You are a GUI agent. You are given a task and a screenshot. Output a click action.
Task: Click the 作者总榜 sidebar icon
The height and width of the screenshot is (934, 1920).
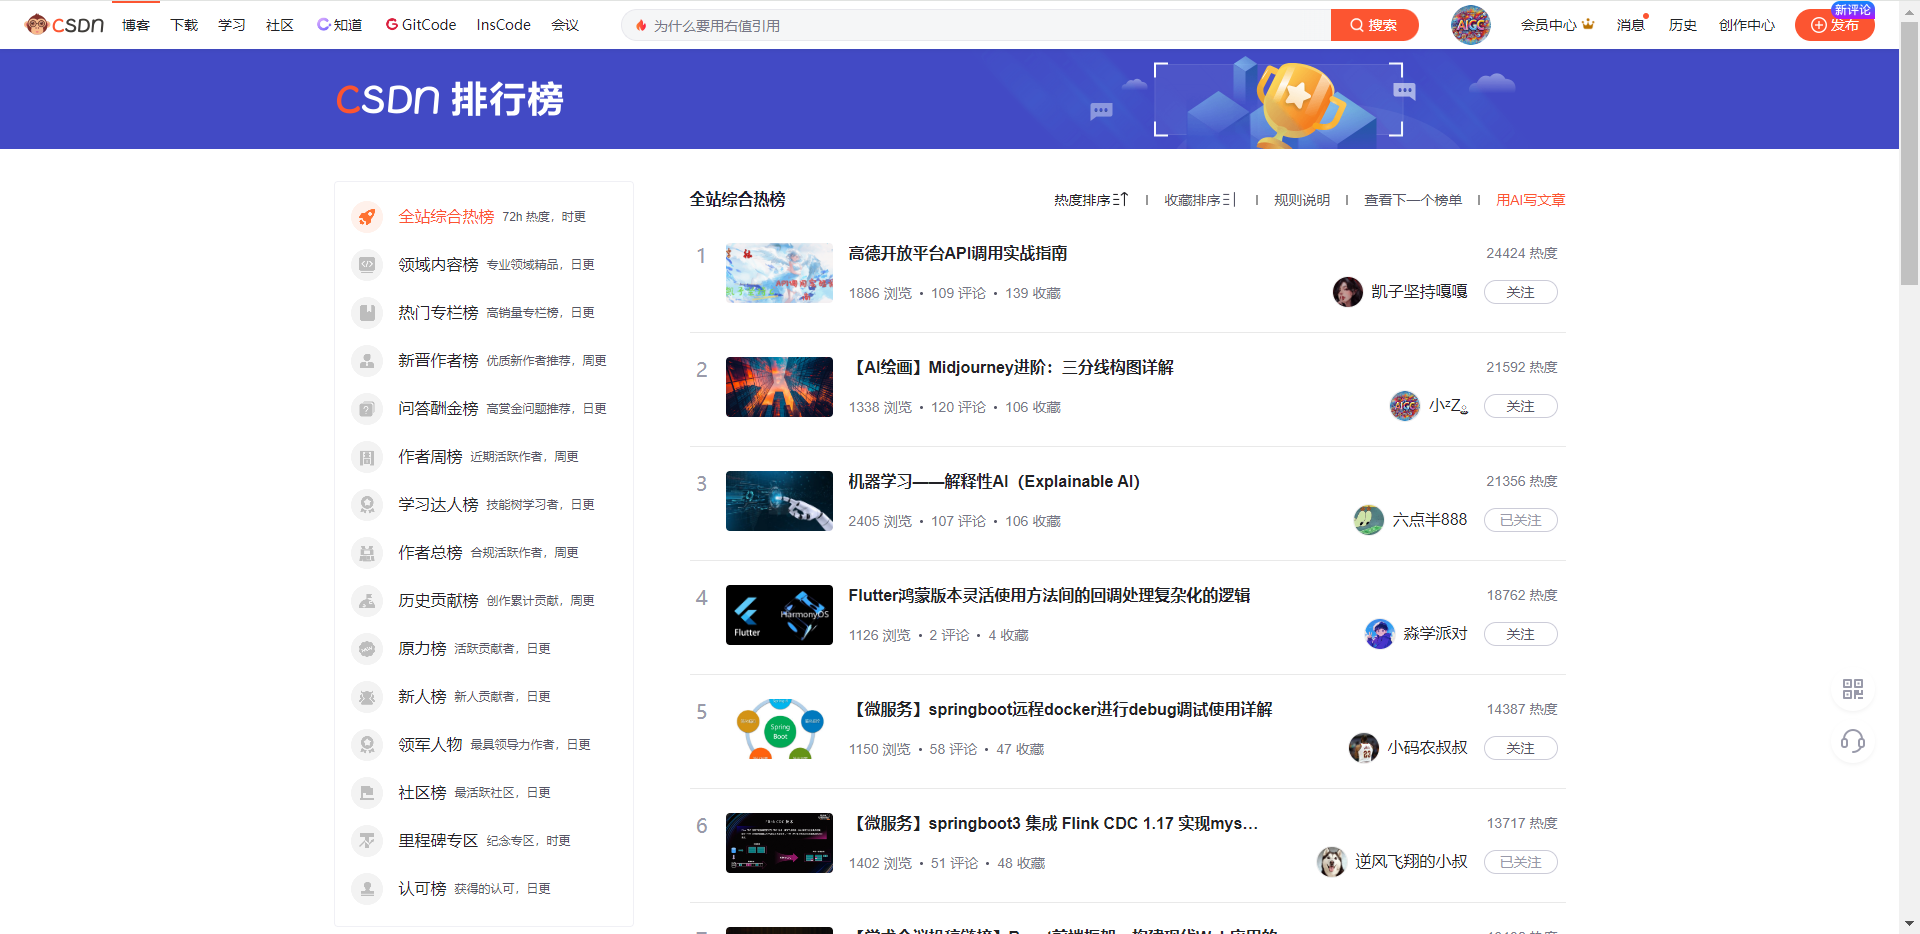367,553
